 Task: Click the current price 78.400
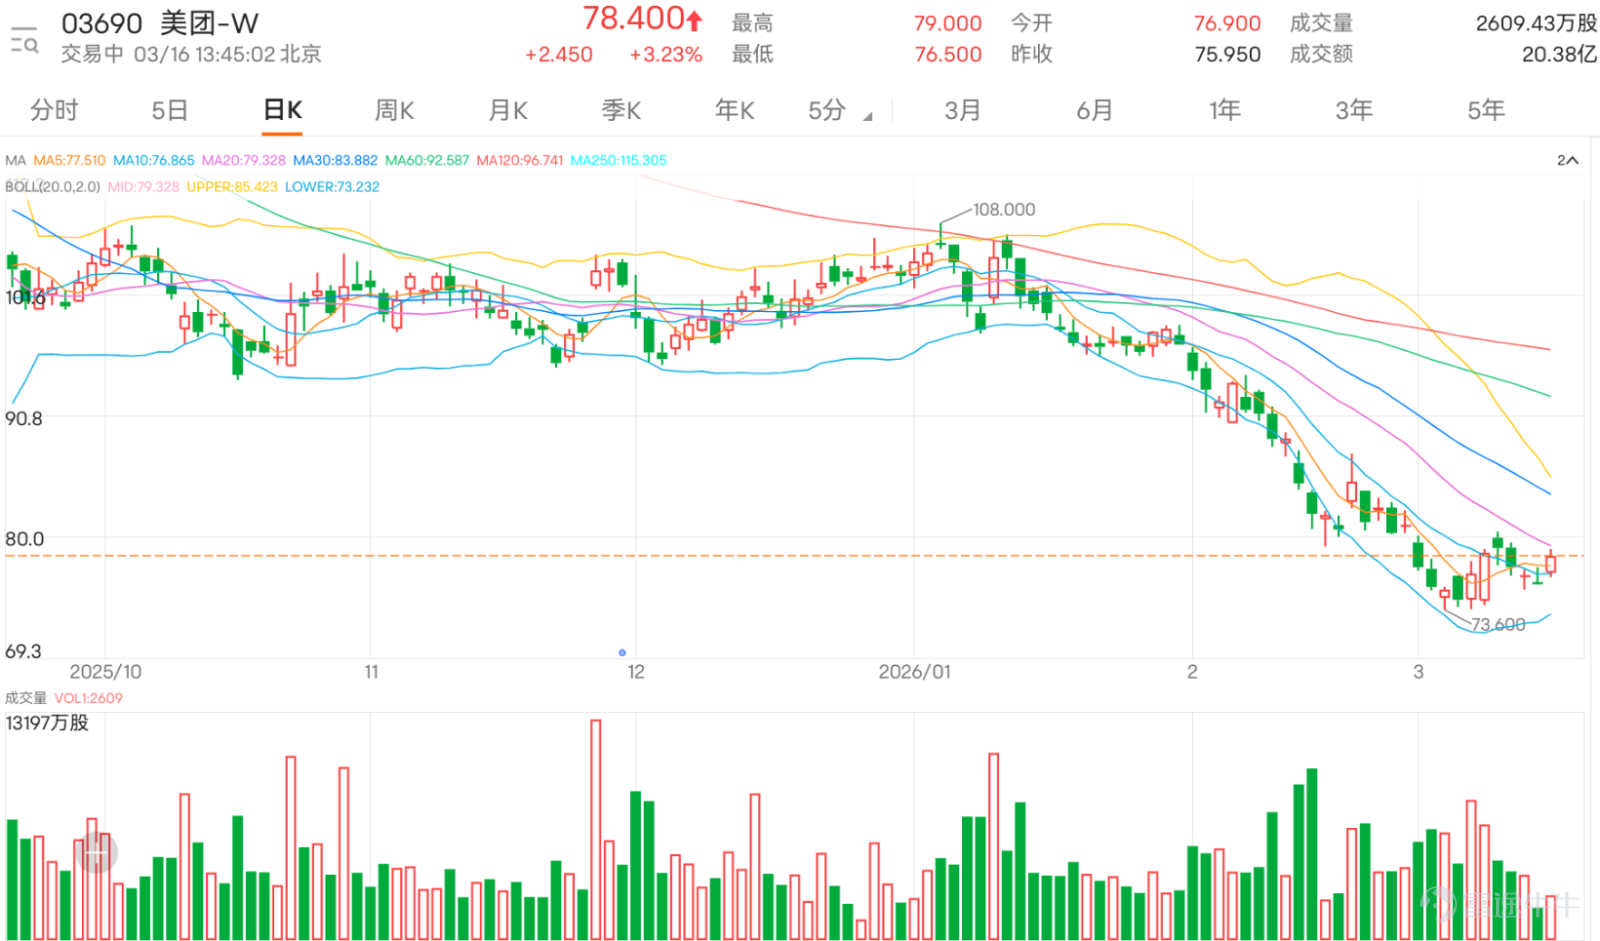[634, 19]
